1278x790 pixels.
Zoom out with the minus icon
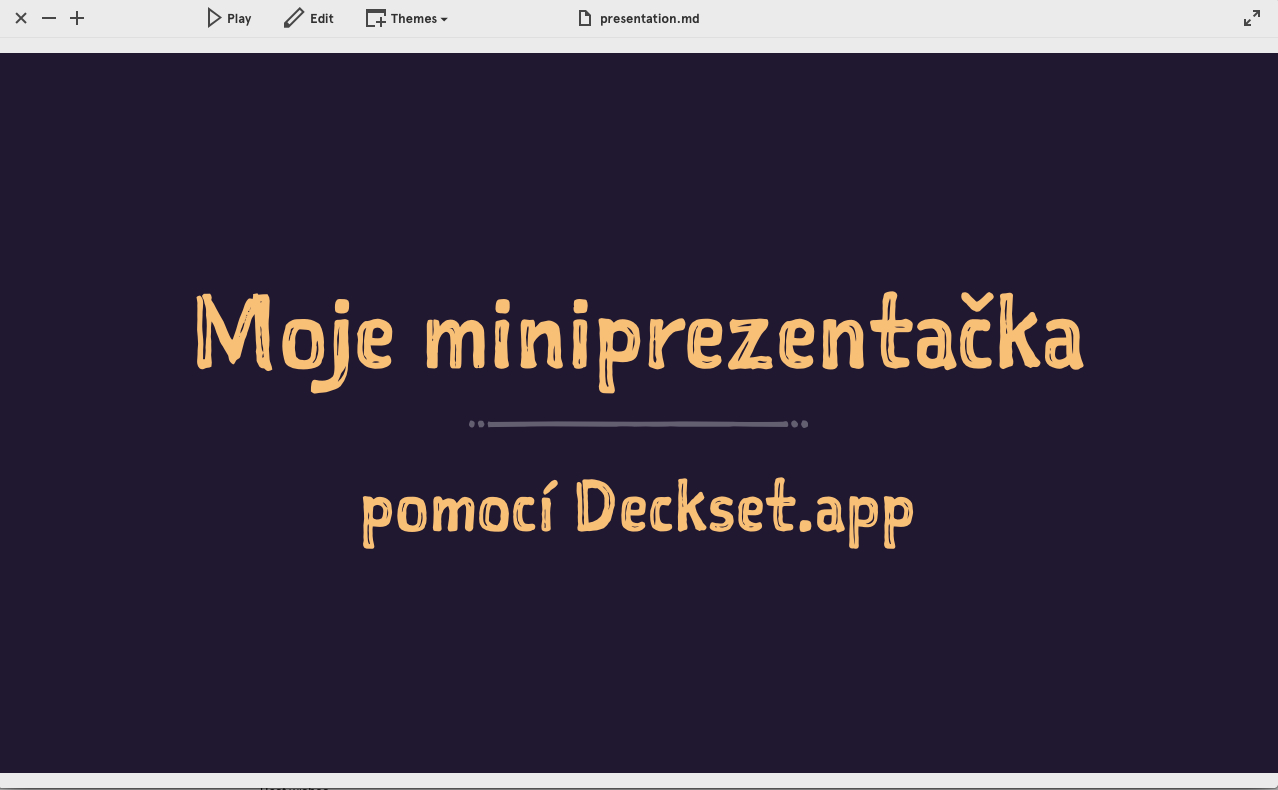(48, 17)
